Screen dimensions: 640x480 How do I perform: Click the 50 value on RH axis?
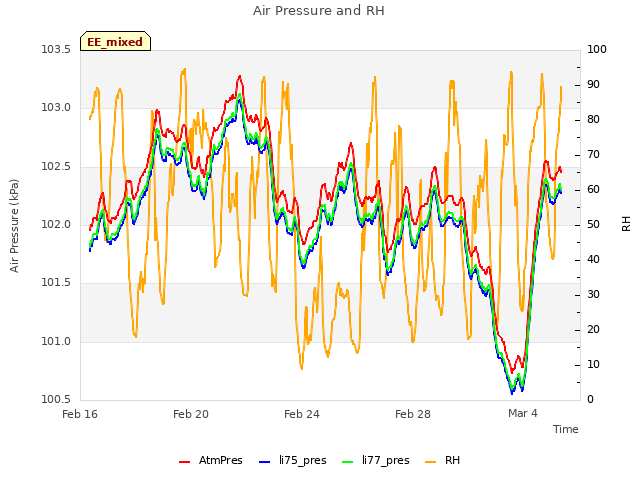(x=593, y=224)
